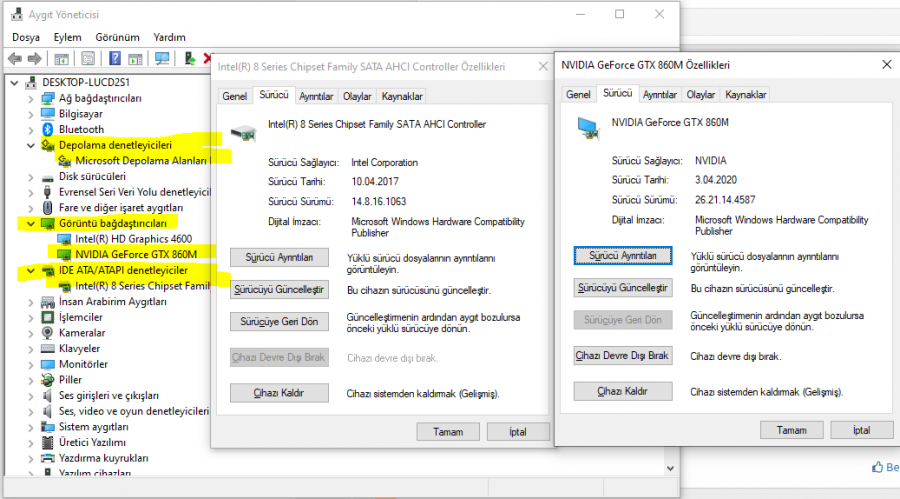Open the Dosya menu
Image resolution: width=900 pixels, height=499 pixels.
pos(26,37)
